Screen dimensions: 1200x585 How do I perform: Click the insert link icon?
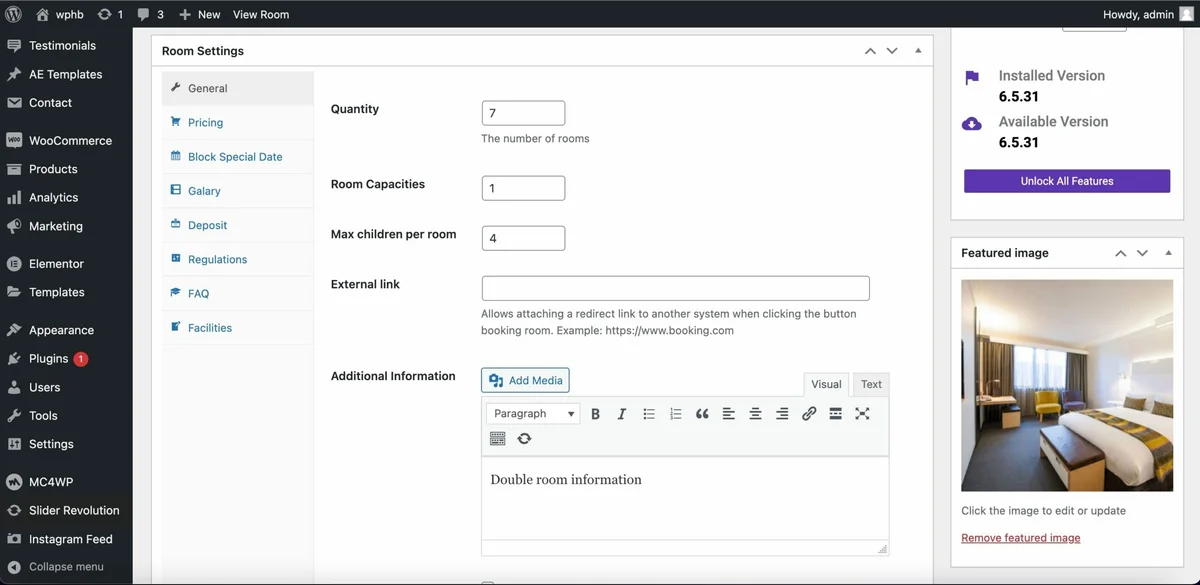(809, 414)
